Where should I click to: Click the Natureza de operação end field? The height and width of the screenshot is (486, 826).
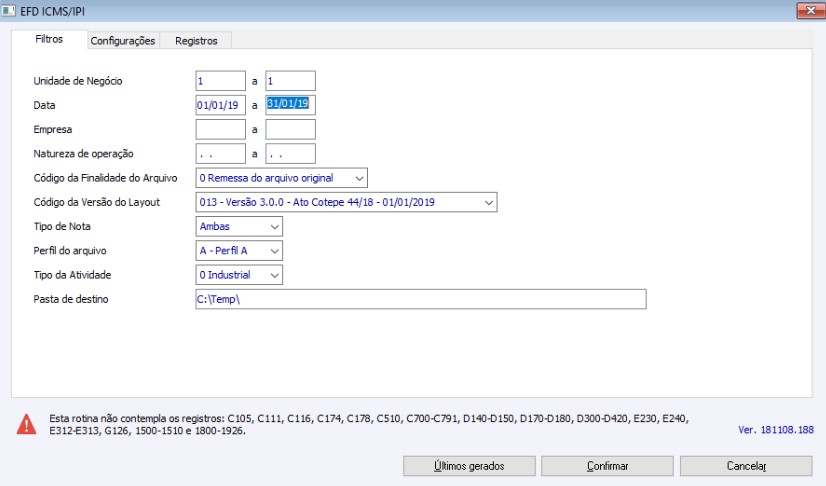pos(290,154)
